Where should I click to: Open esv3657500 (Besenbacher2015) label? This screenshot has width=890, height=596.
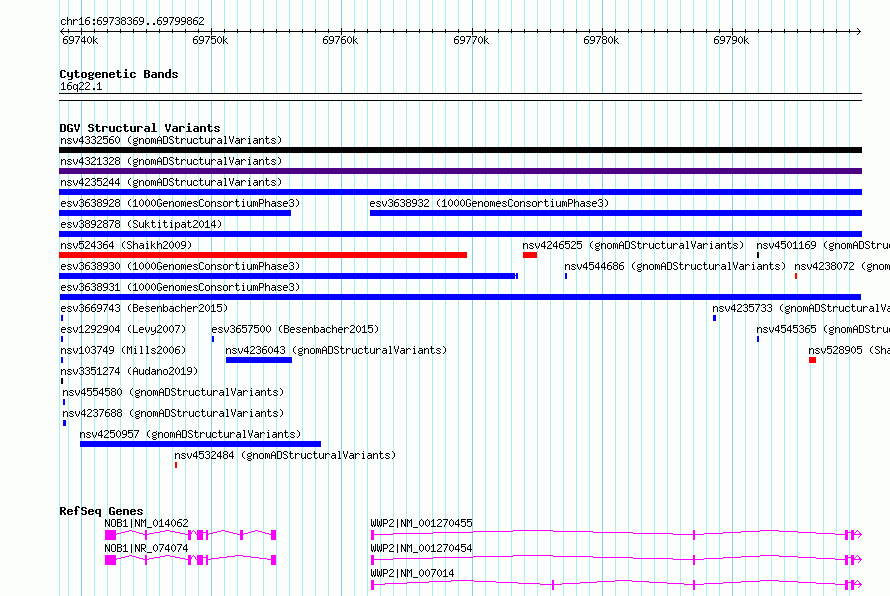(x=295, y=329)
